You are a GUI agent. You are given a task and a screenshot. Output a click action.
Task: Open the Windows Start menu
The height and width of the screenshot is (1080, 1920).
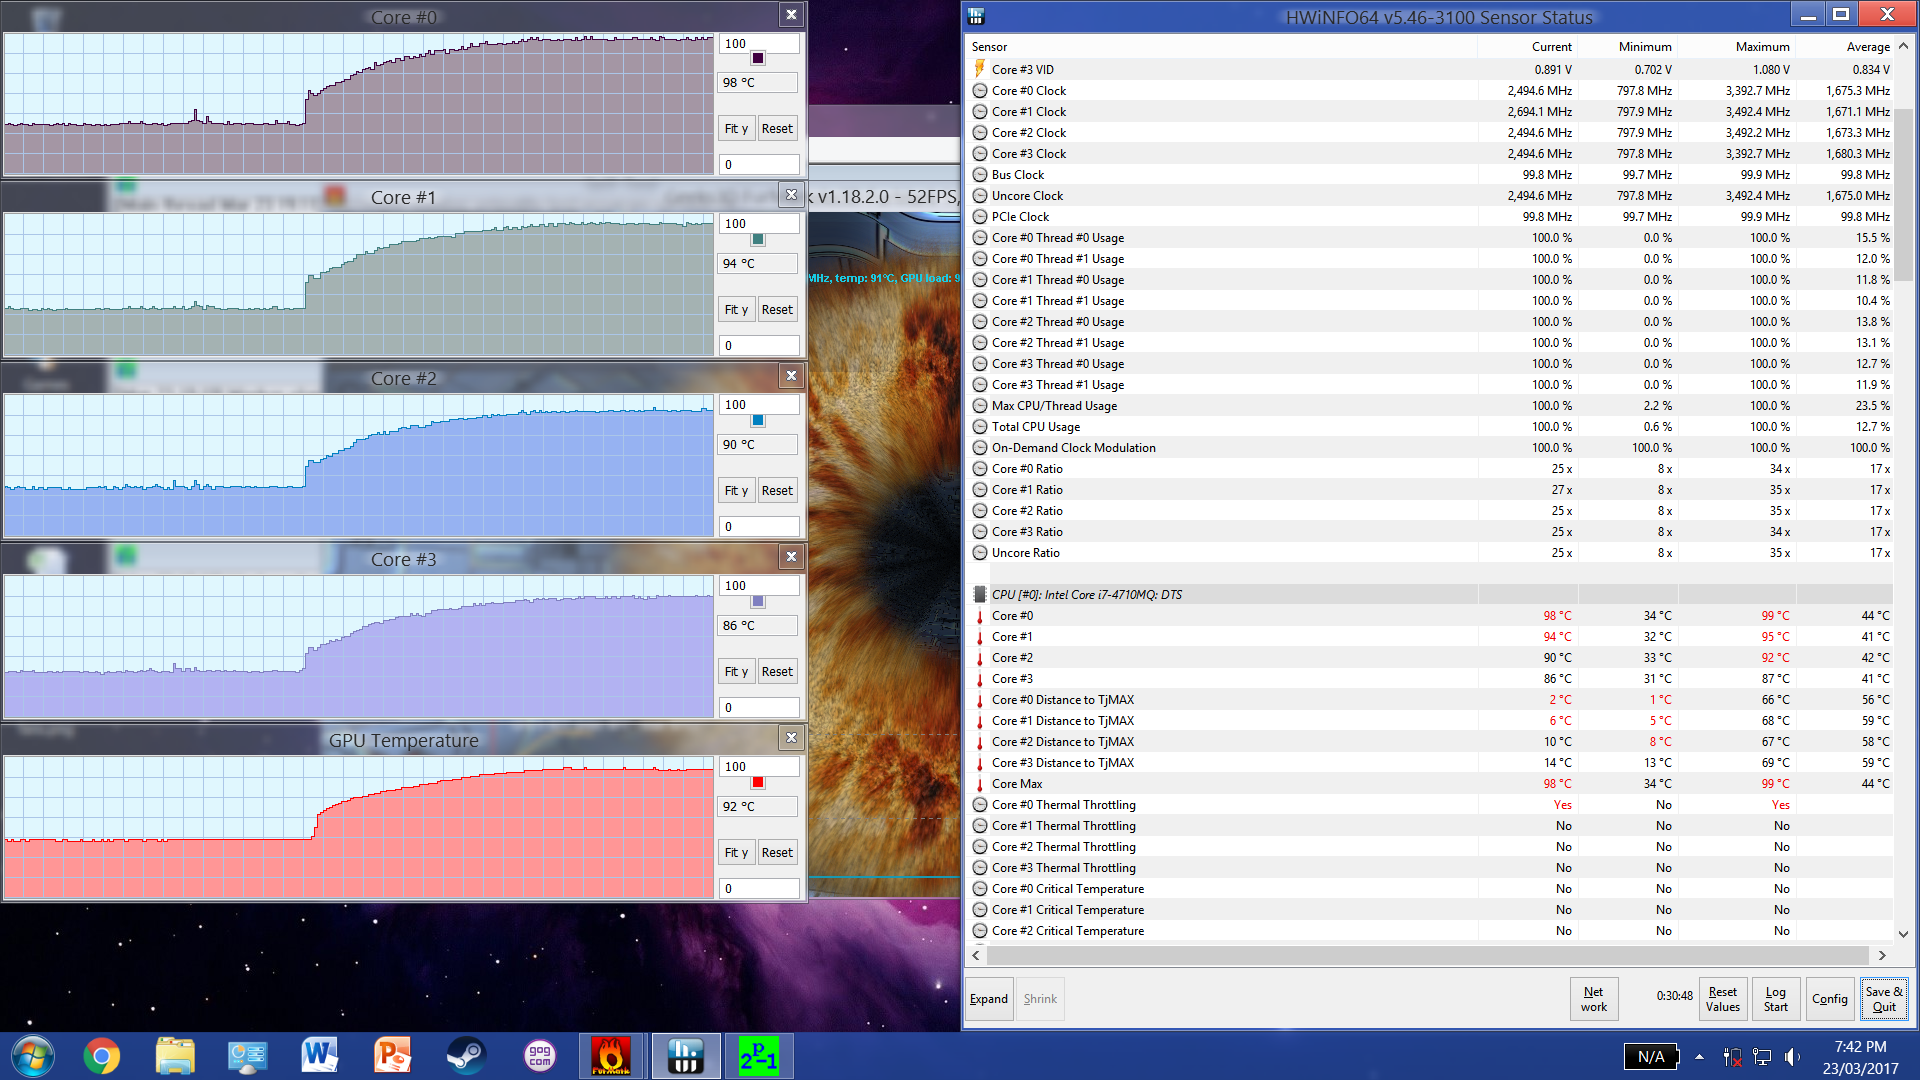coord(32,1056)
